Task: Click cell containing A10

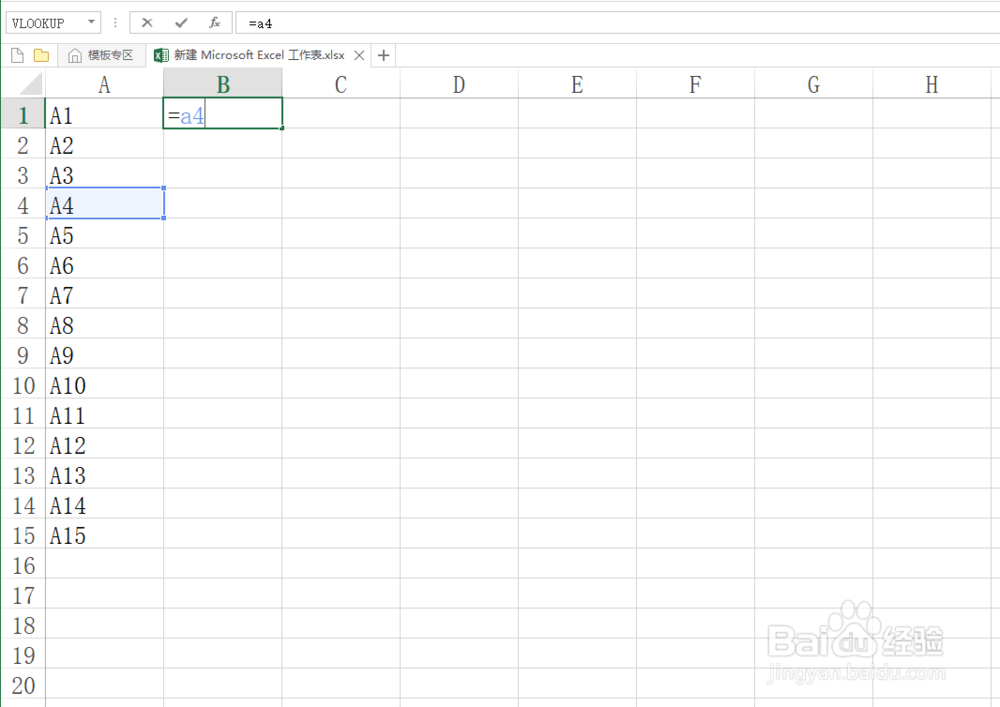Action: tap(105, 385)
